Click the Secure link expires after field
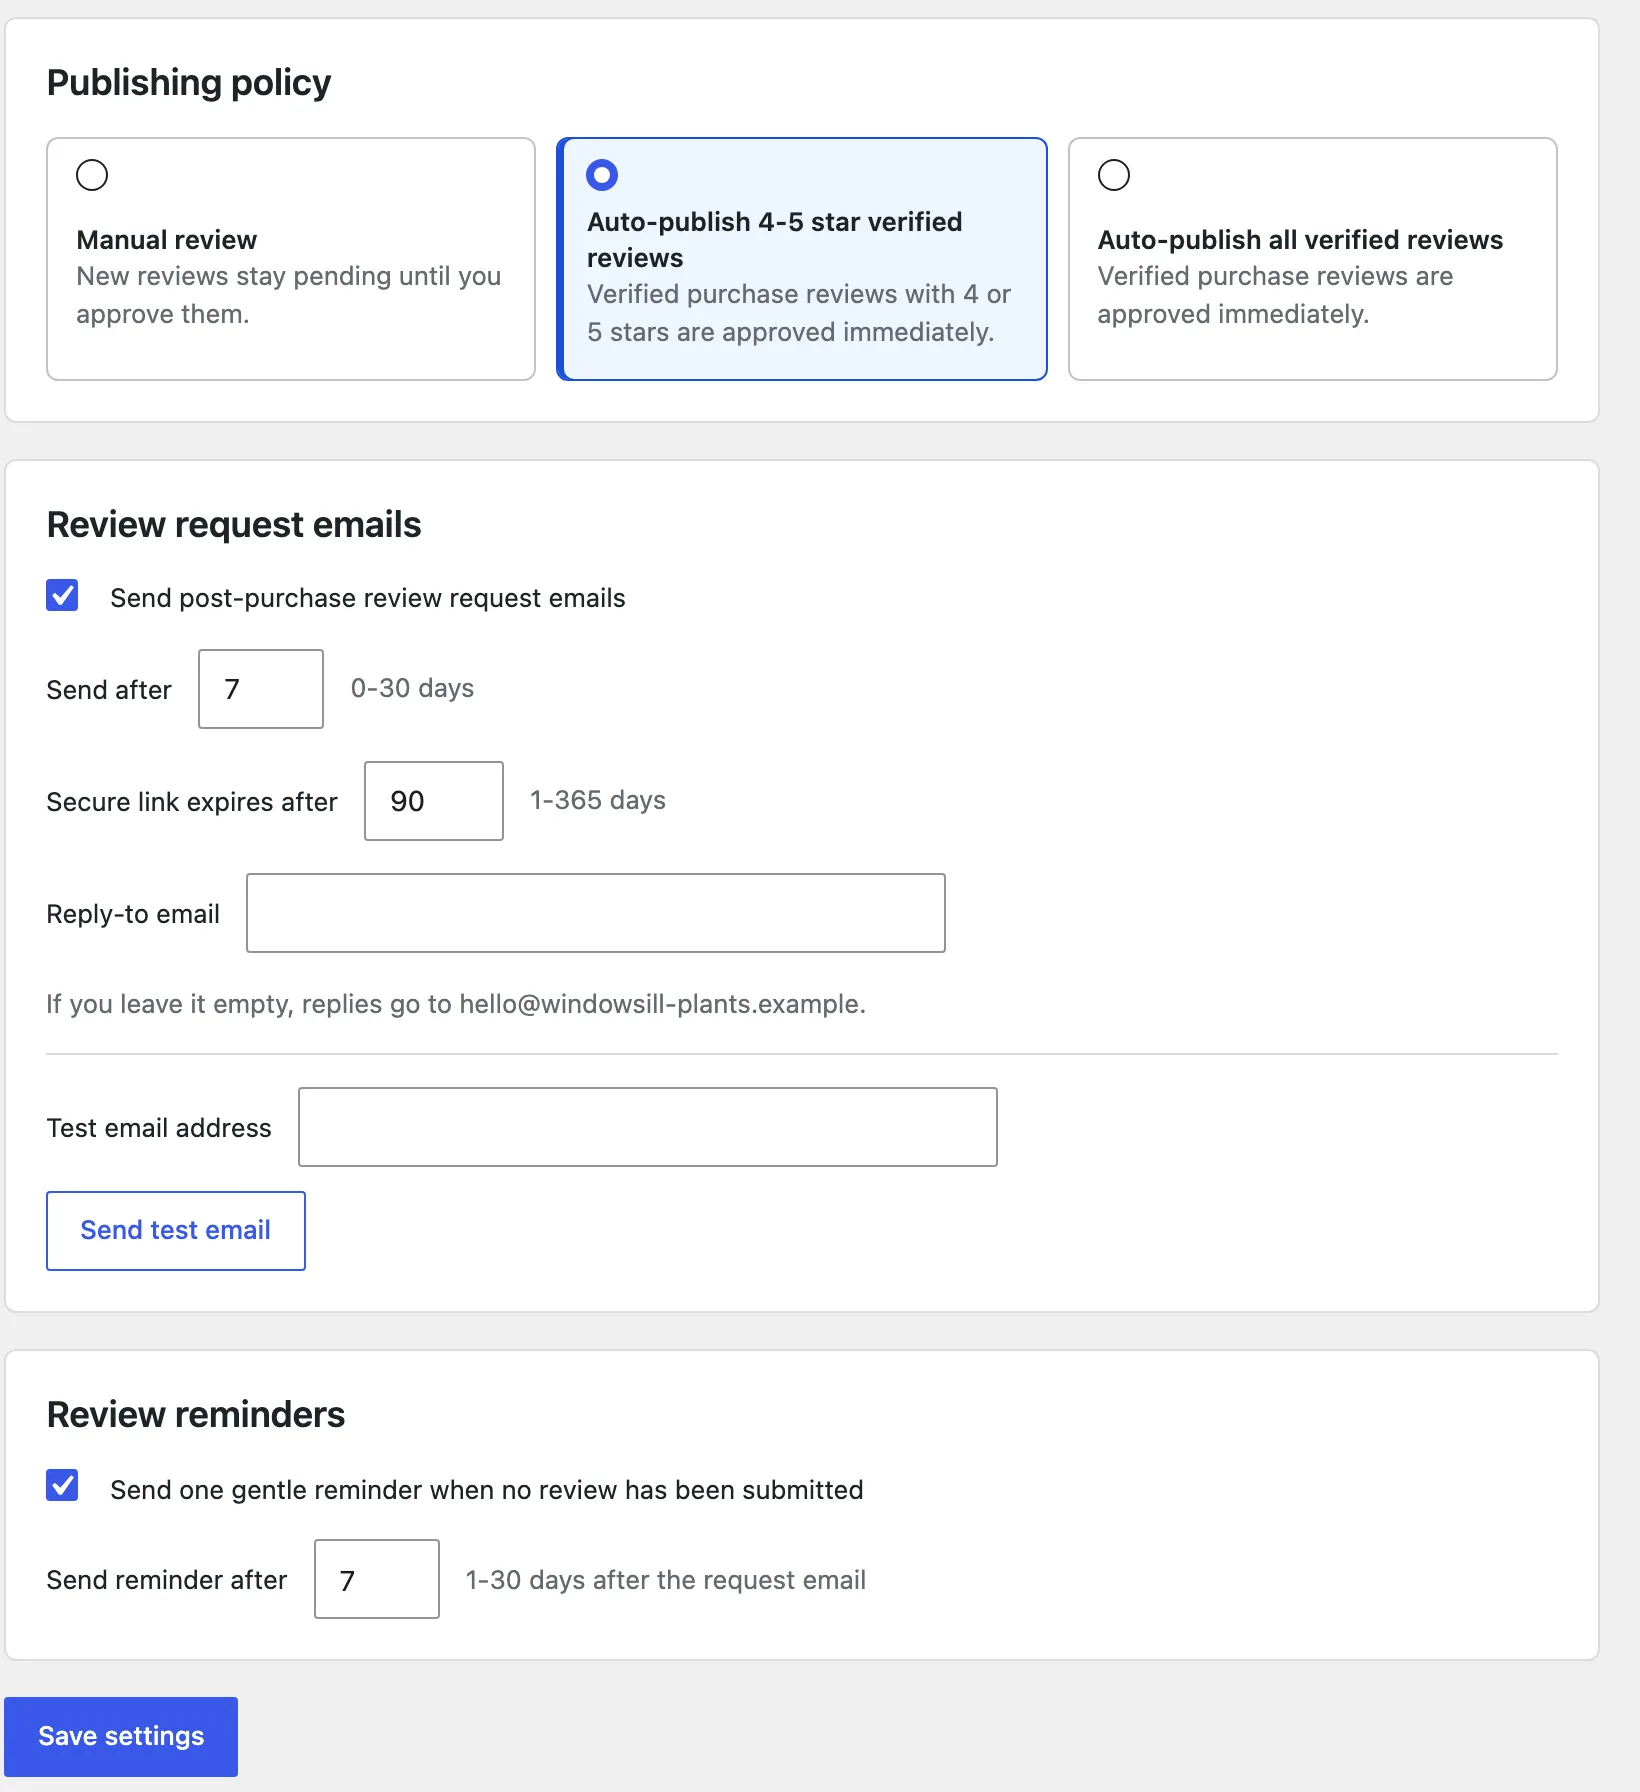This screenshot has width=1640, height=1792. (434, 801)
